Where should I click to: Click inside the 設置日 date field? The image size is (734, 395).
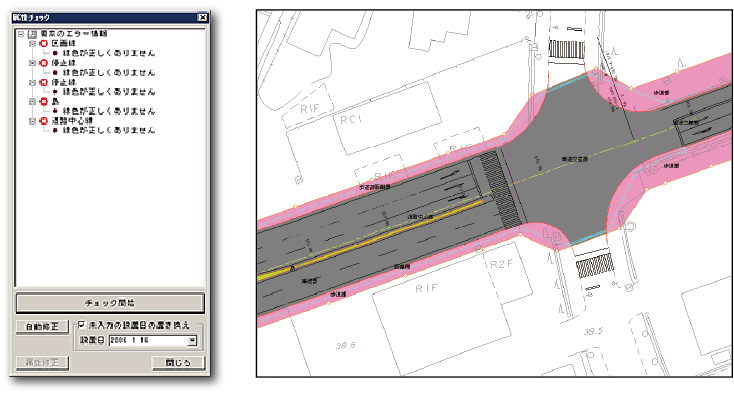(x=148, y=341)
